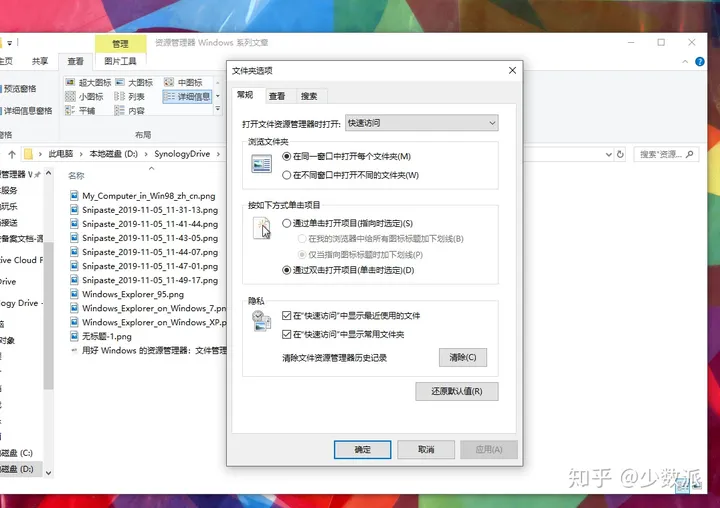Select 平铺 tiles layout
The height and width of the screenshot is (508, 720).
pyautogui.click(x=80, y=111)
